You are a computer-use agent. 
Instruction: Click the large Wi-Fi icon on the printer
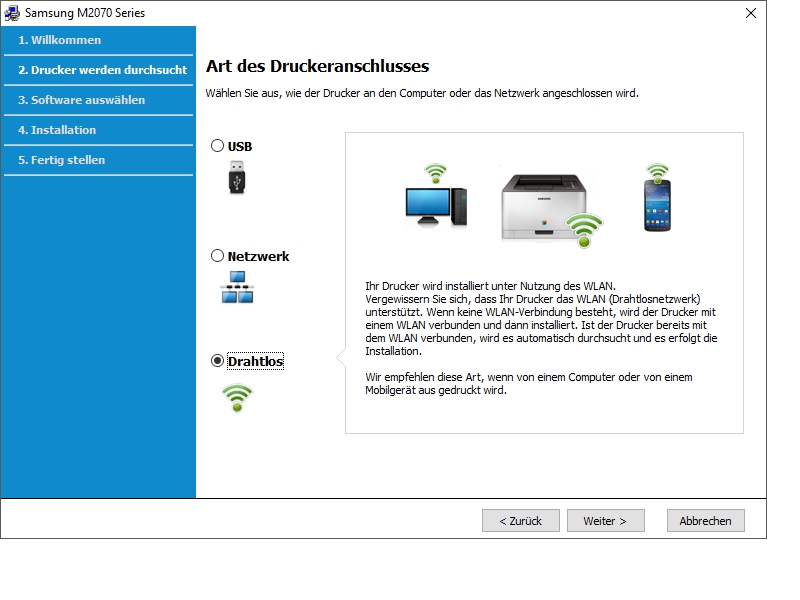584,230
